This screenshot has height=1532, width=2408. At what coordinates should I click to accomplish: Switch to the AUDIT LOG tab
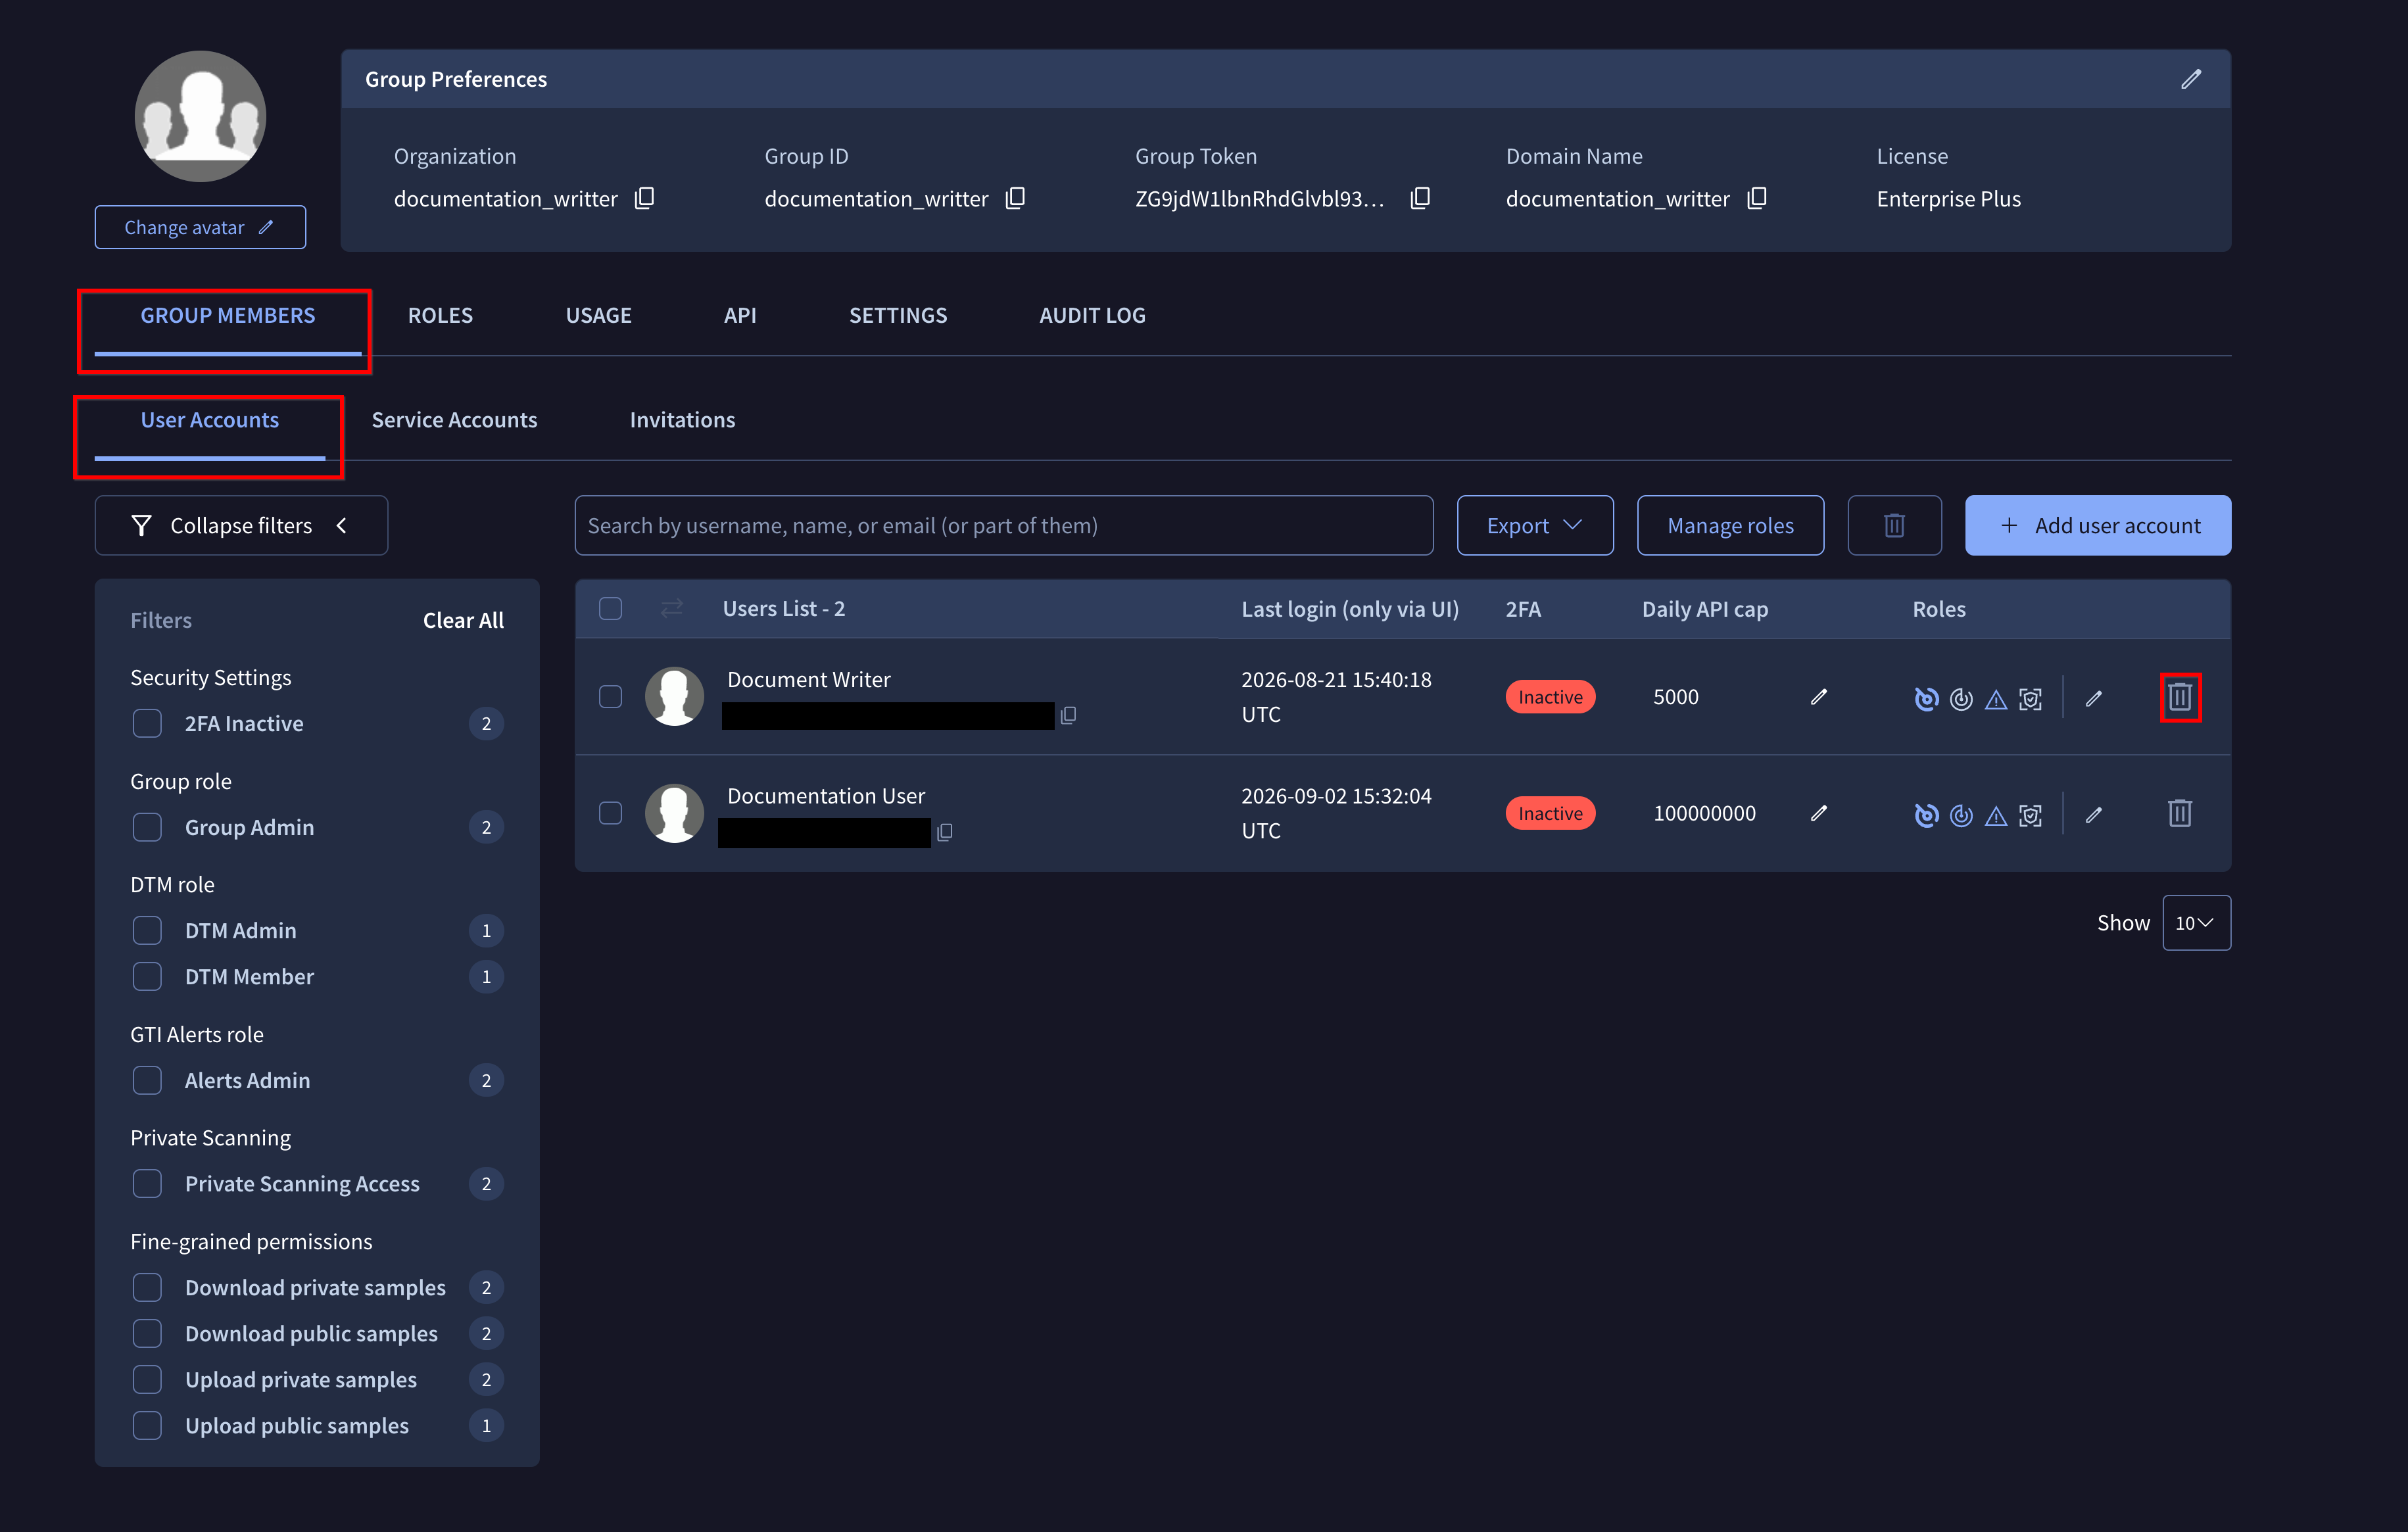pos(1092,315)
